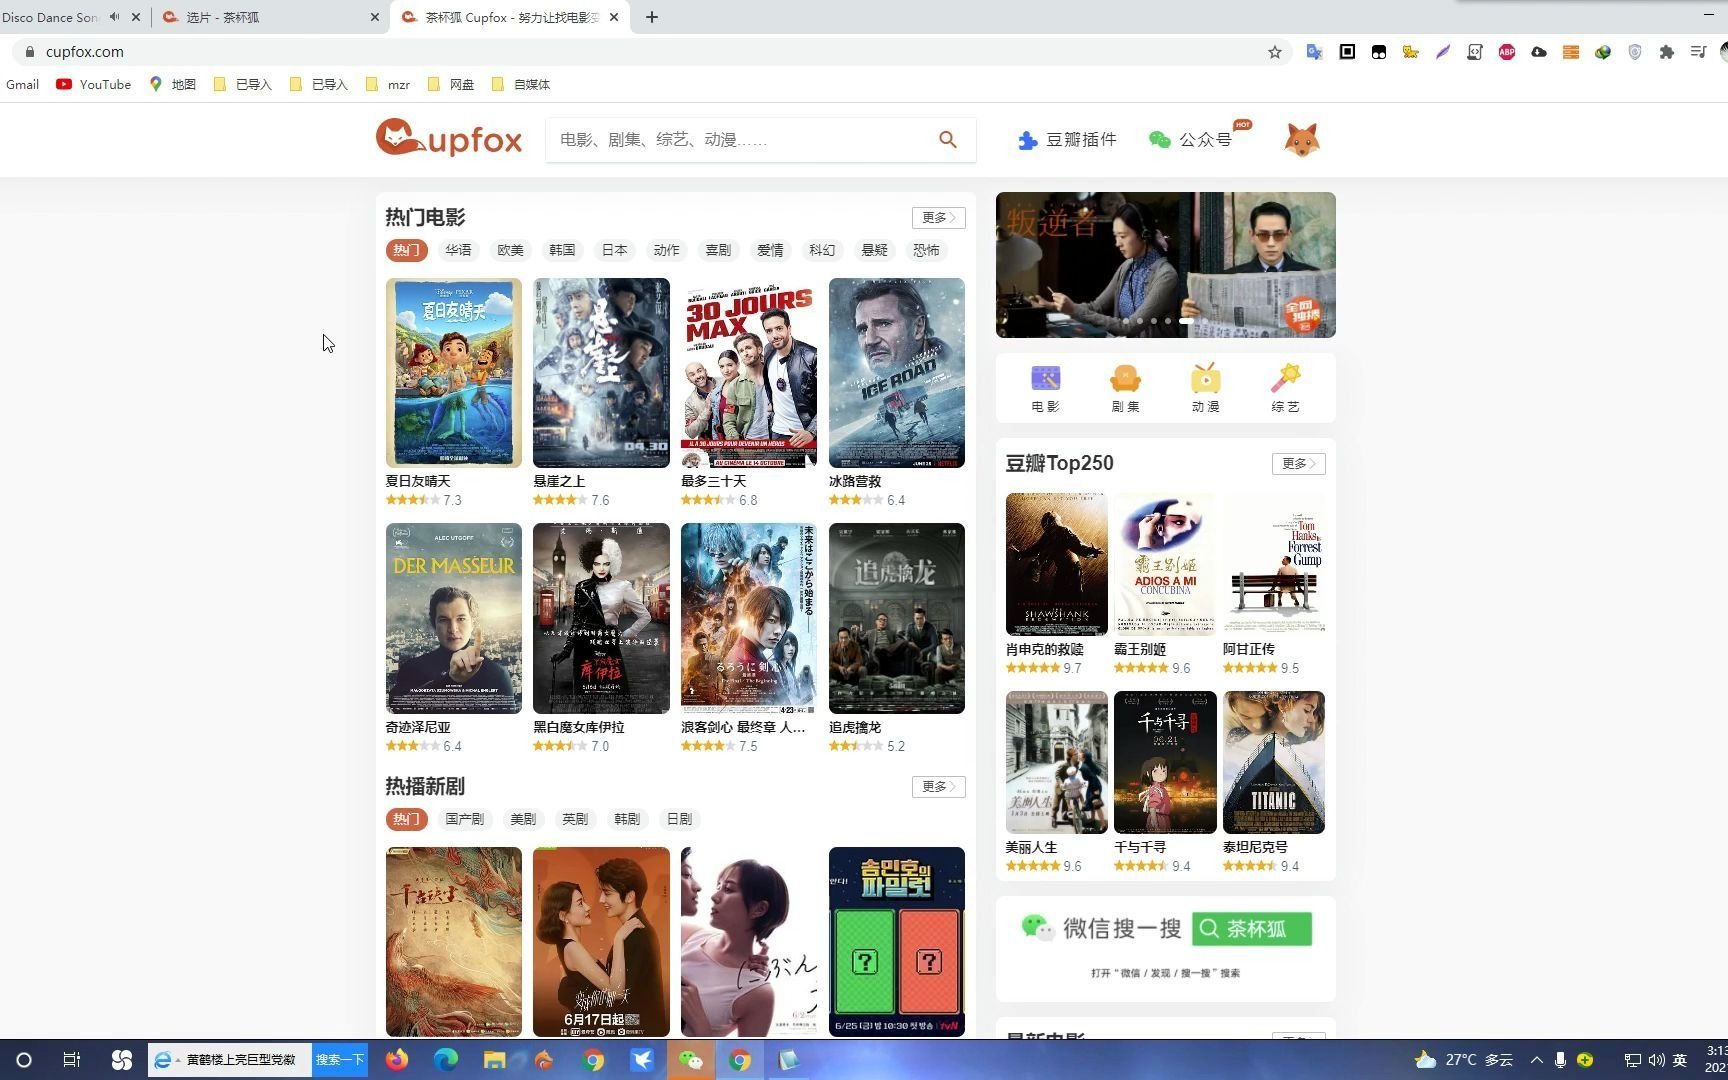Open the 网盘 bookmarks folder
This screenshot has height=1080, width=1728.
[x=451, y=84]
